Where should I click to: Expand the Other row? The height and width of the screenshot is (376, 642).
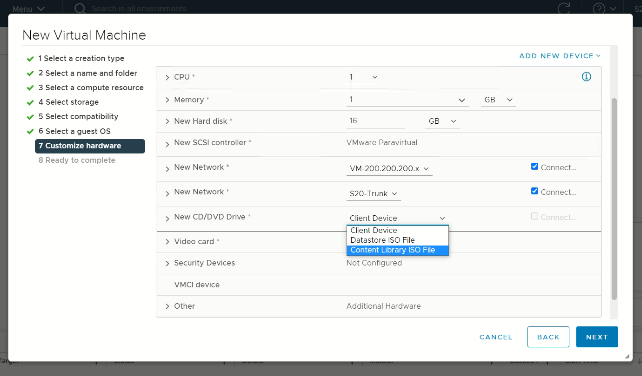167,306
